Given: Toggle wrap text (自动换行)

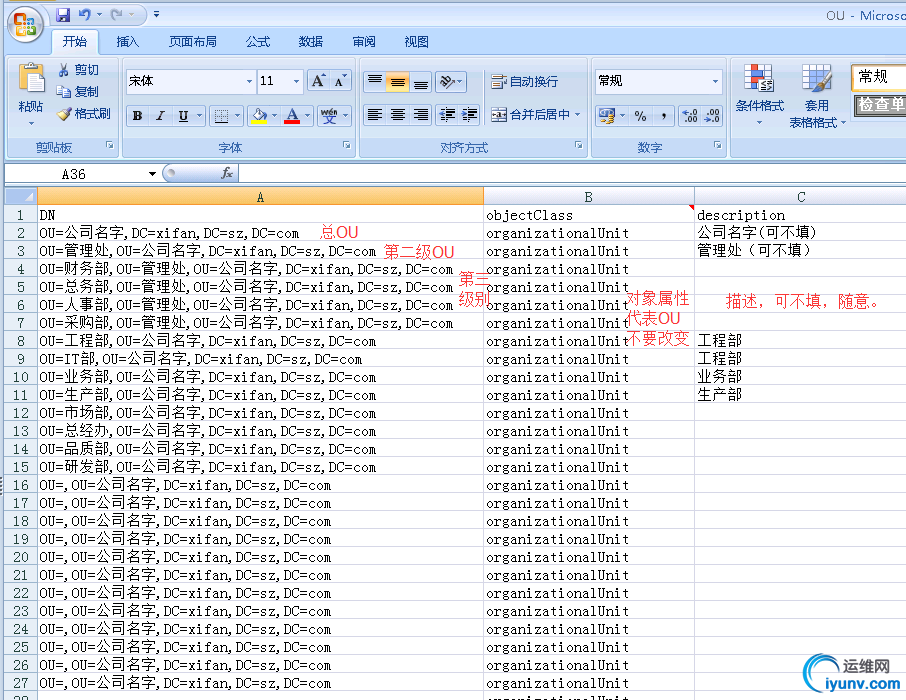Looking at the screenshot, I should (x=525, y=82).
